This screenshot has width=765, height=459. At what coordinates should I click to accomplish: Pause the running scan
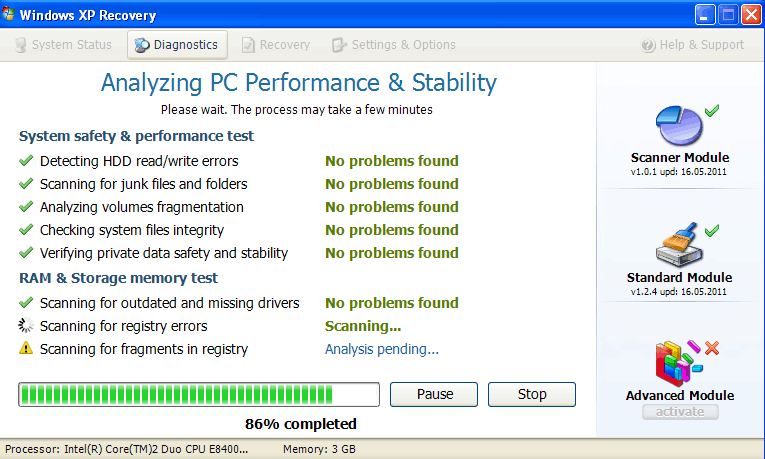click(435, 394)
